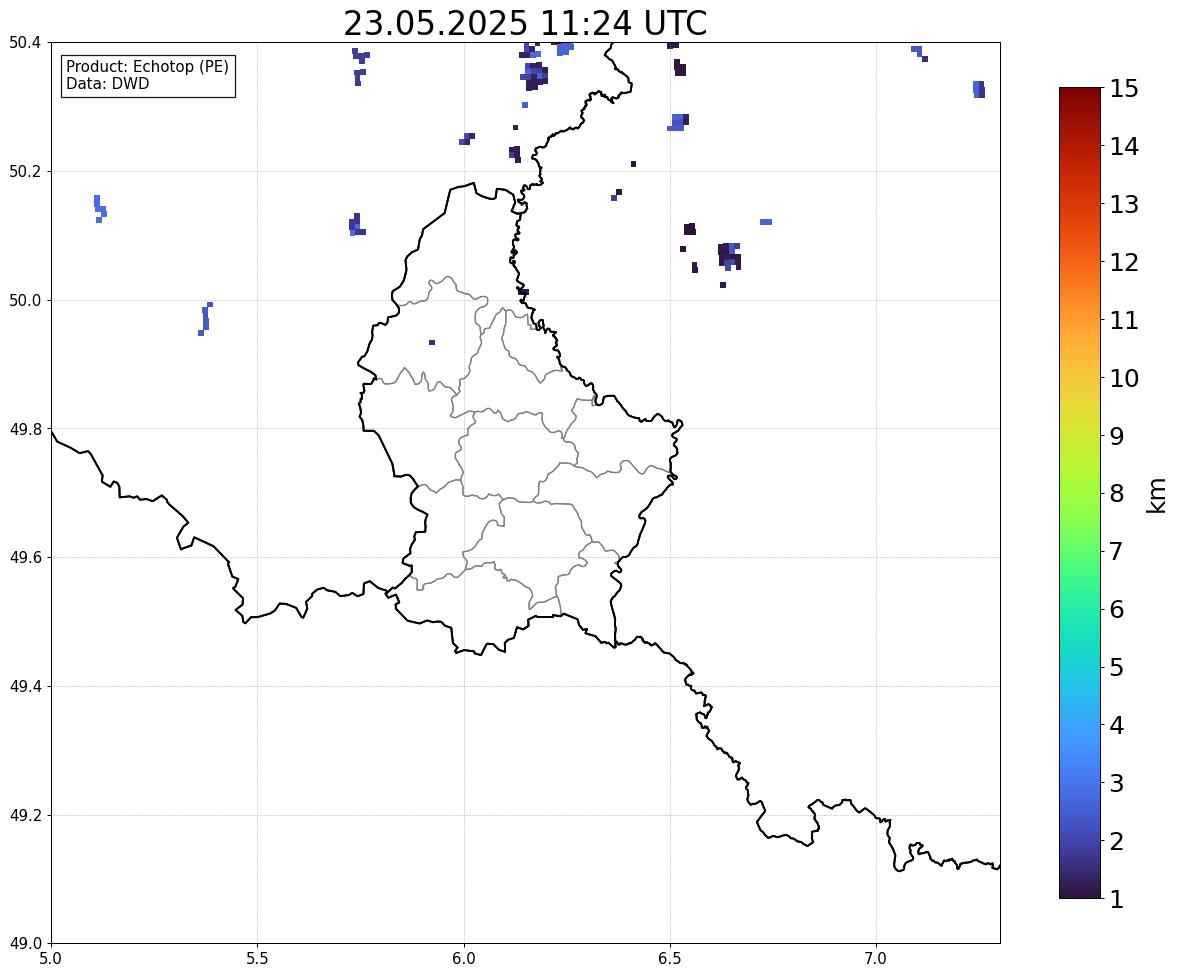Click the colorbar tick label 7
Screen dimensions: 1178x976
point(1116,551)
